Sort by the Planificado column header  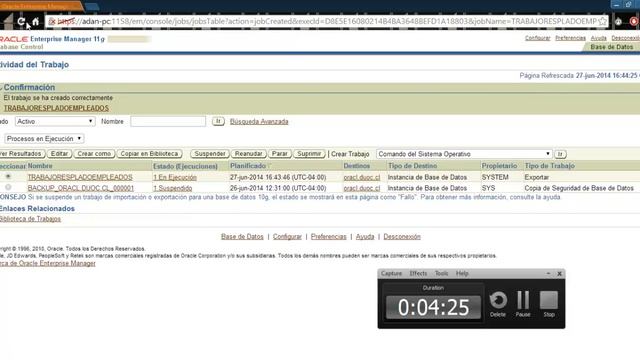tap(248, 166)
